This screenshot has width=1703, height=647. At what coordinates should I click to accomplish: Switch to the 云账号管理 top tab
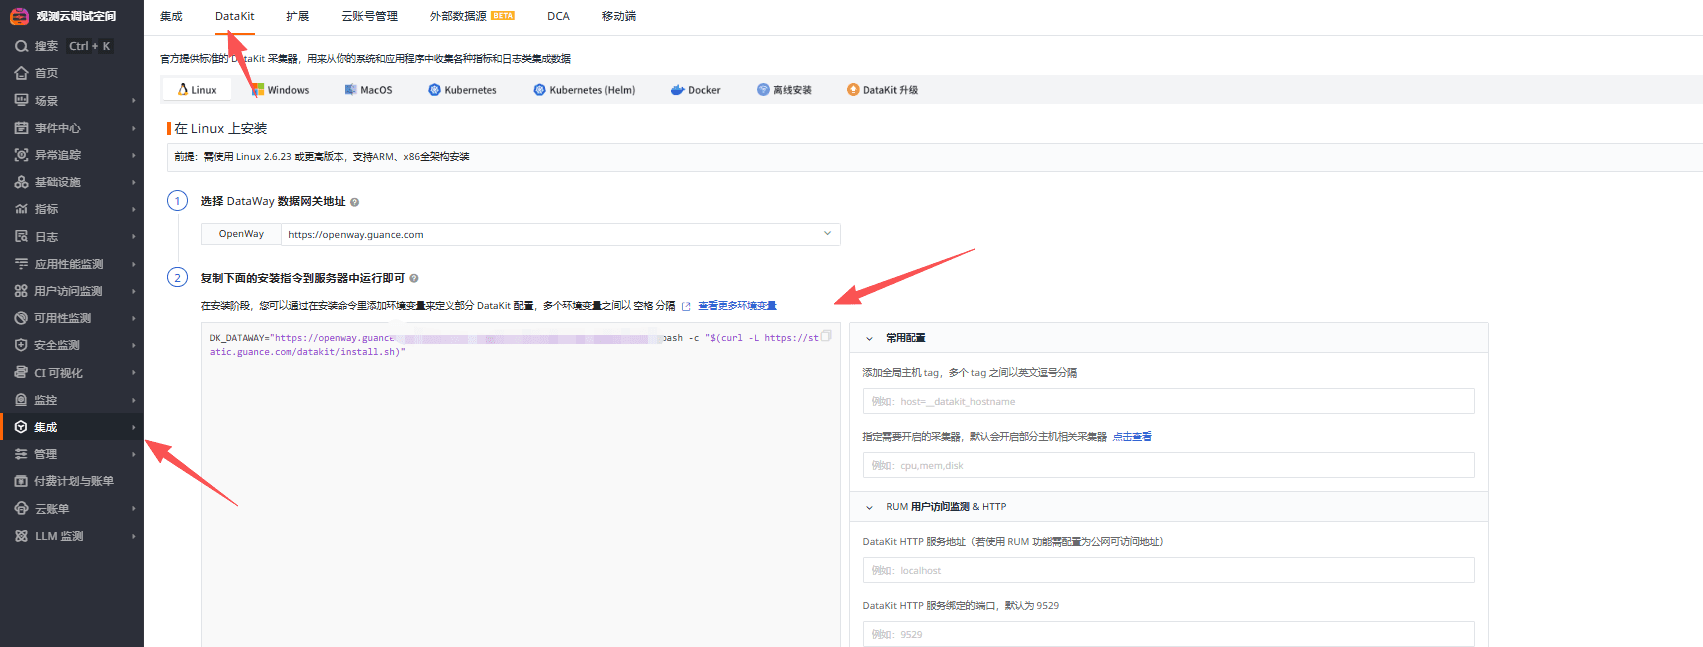tap(369, 16)
